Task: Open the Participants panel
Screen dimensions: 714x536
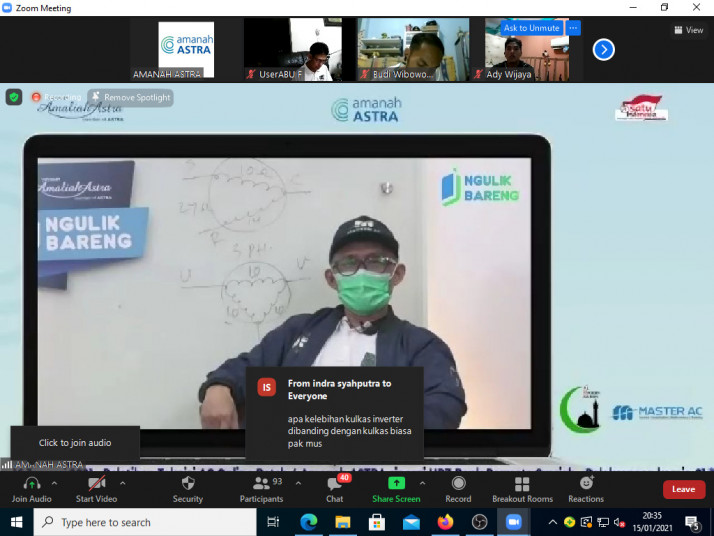Action: (260, 484)
